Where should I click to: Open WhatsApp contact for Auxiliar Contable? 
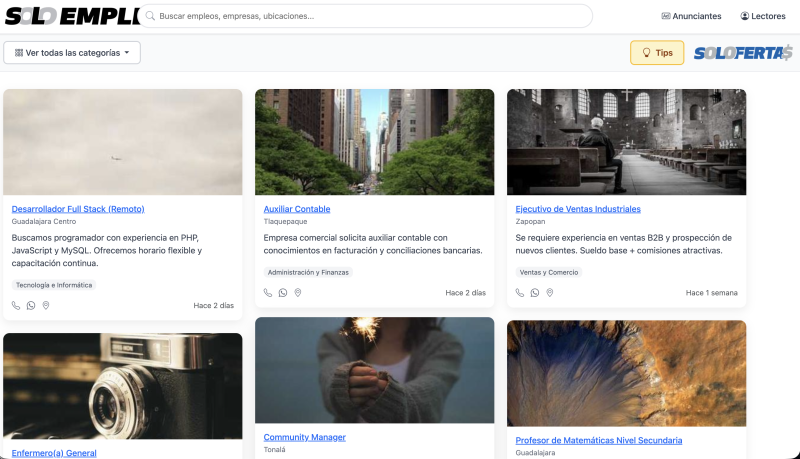pyautogui.click(x=283, y=293)
